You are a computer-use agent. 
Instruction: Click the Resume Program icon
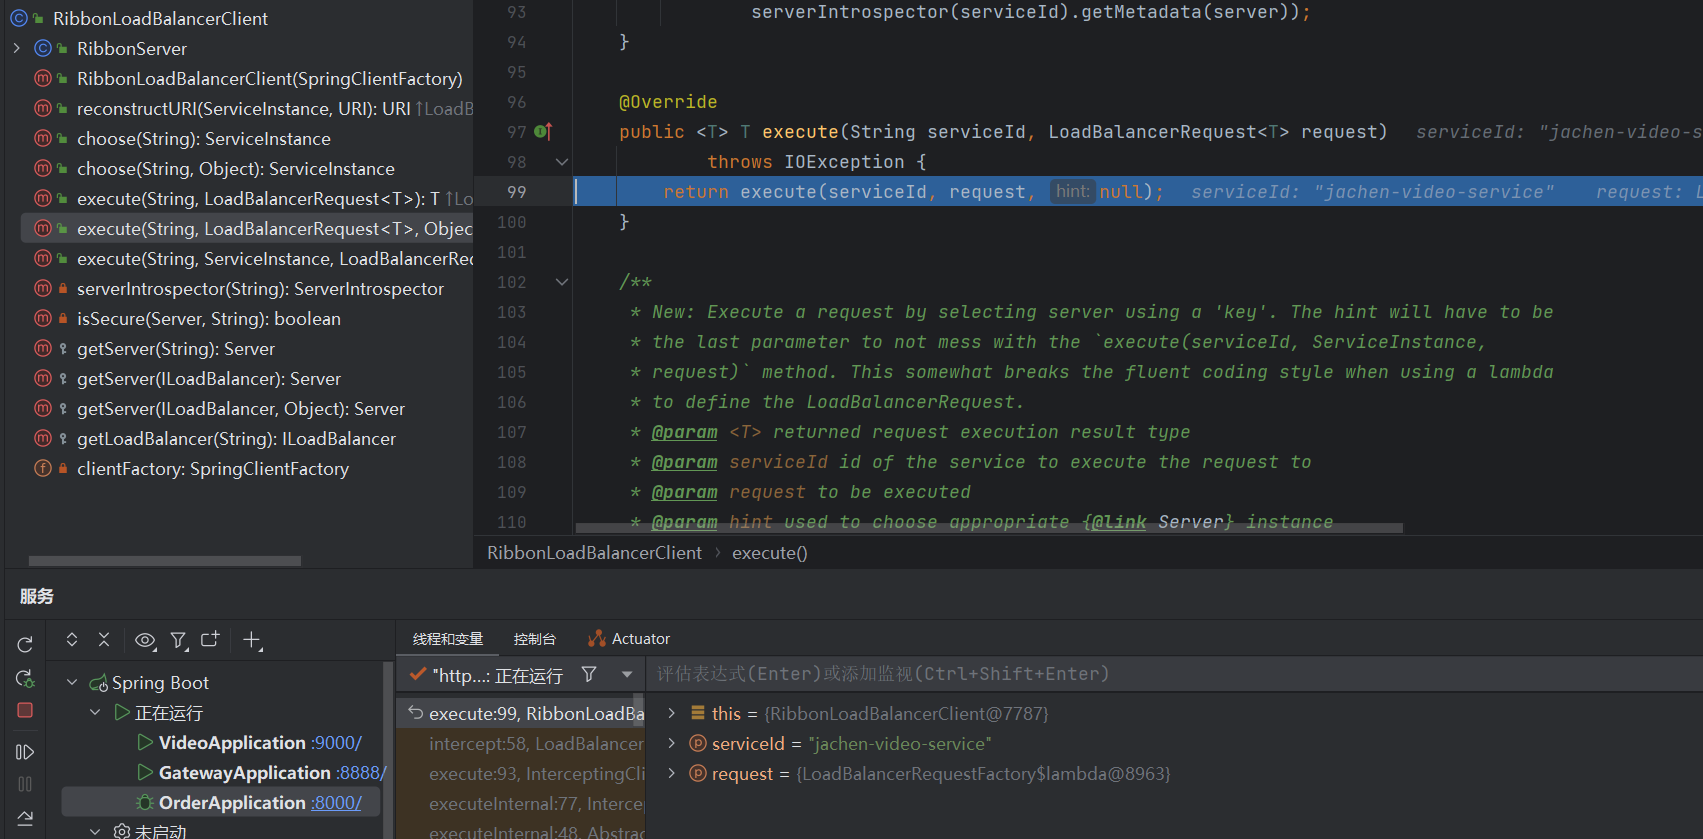[25, 752]
